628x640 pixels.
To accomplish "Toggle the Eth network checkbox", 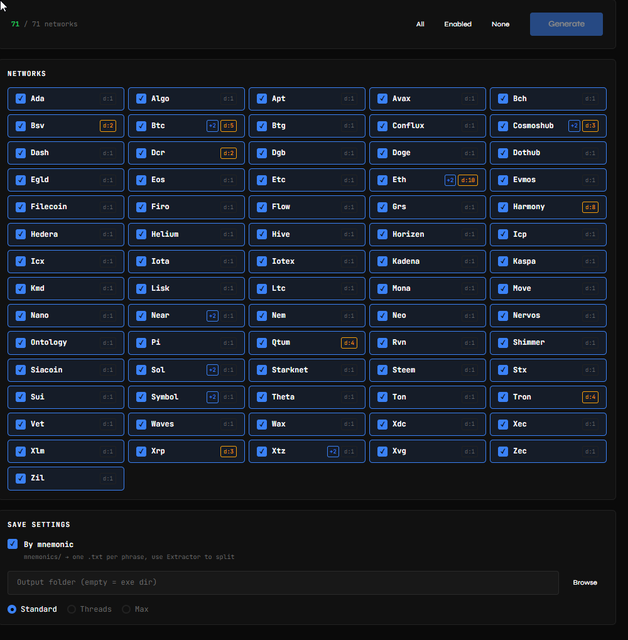I will 382,180.
